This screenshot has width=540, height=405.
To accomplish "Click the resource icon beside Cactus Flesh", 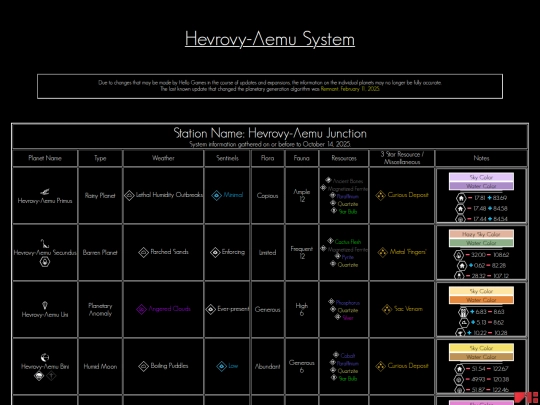I will 330,241.
